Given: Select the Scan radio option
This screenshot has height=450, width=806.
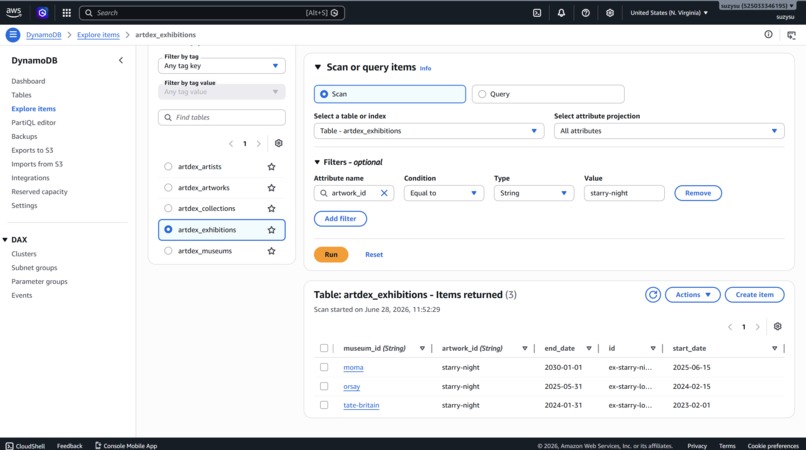Looking at the screenshot, I should tap(324, 94).
